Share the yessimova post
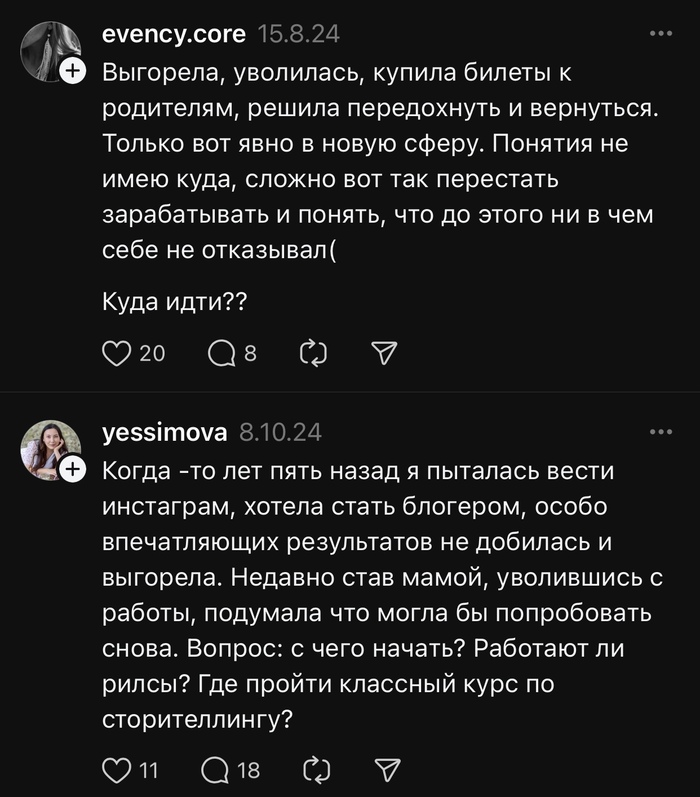This screenshot has height=797, width=700. click(x=386, y=769)
